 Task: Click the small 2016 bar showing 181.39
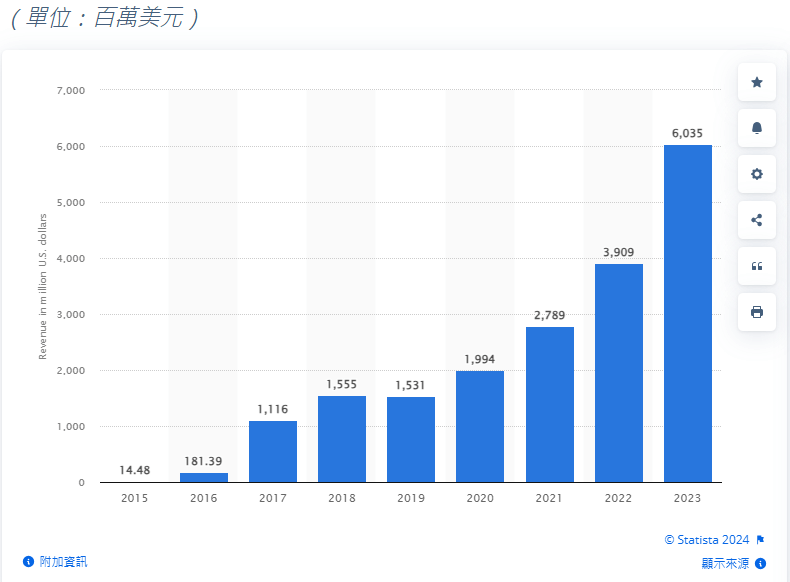point(204,478)
